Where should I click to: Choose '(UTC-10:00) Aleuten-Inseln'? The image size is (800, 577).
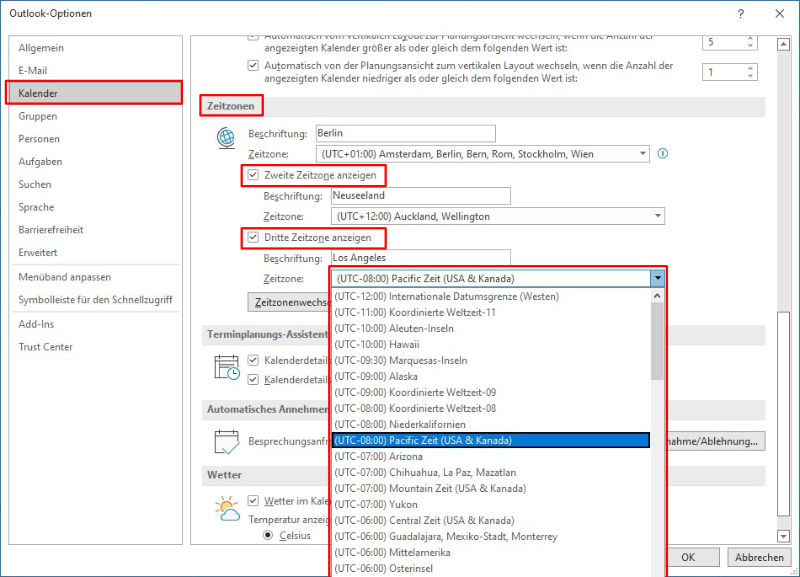point(491,328)
